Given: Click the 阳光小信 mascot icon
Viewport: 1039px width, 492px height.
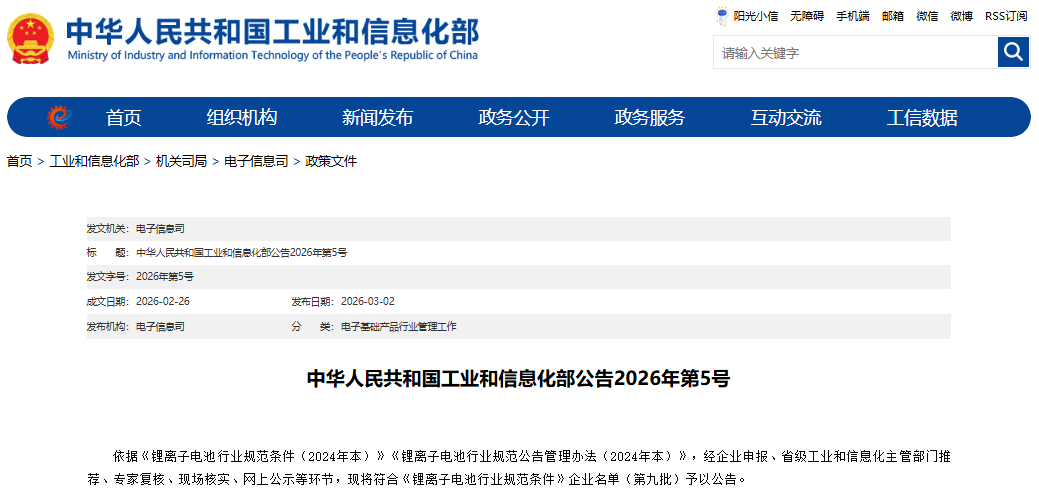Looking at the screenshot, I should [722, 16].
